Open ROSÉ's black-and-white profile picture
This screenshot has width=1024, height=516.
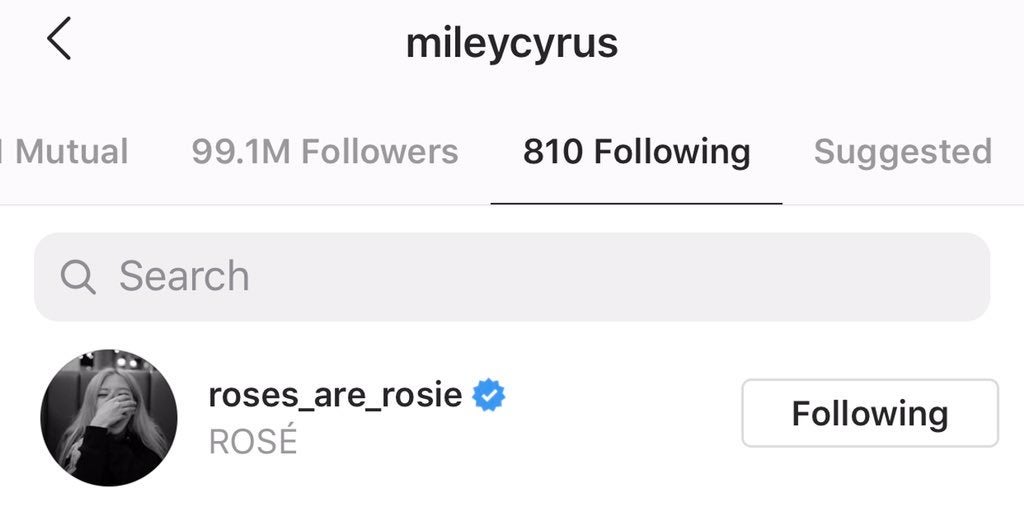tap(108, 417)
